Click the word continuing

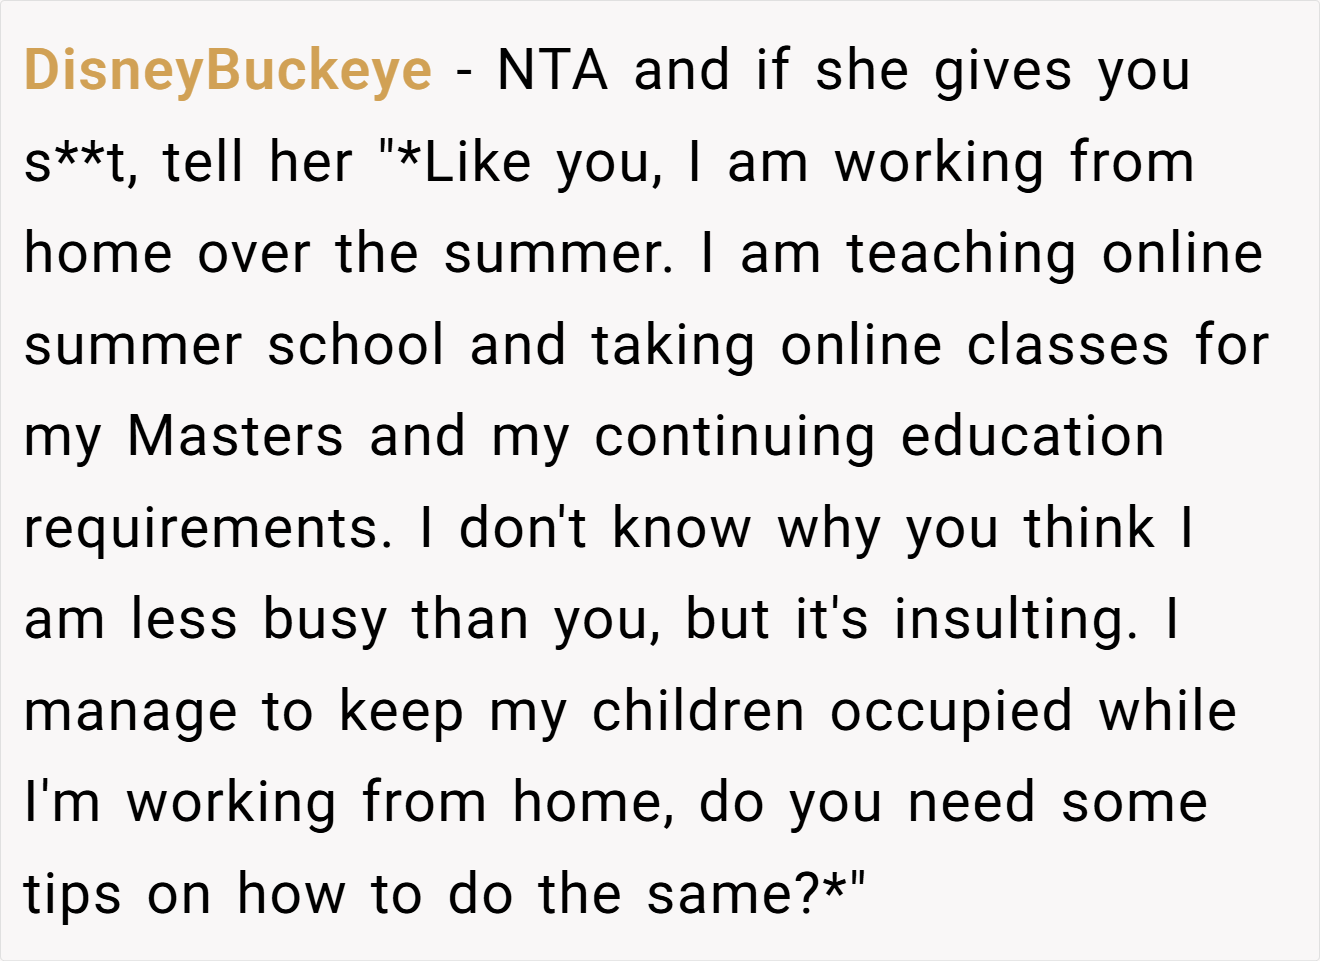(x=734, y=439)
